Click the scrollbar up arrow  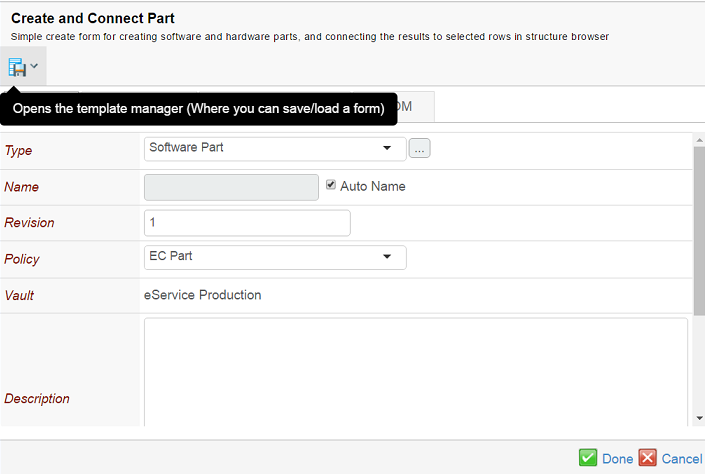698,140
